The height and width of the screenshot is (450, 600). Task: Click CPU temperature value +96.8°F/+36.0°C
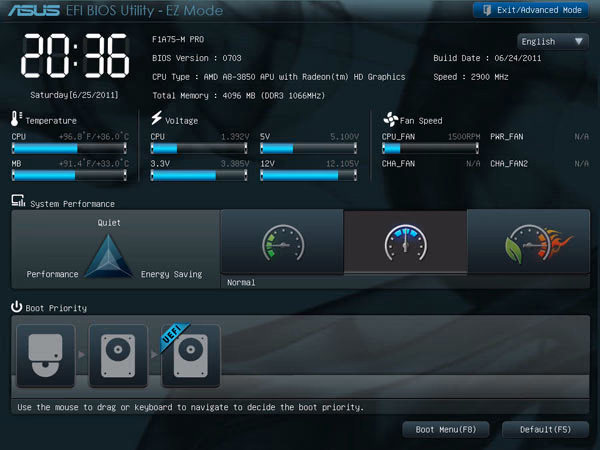pos(94,137)
